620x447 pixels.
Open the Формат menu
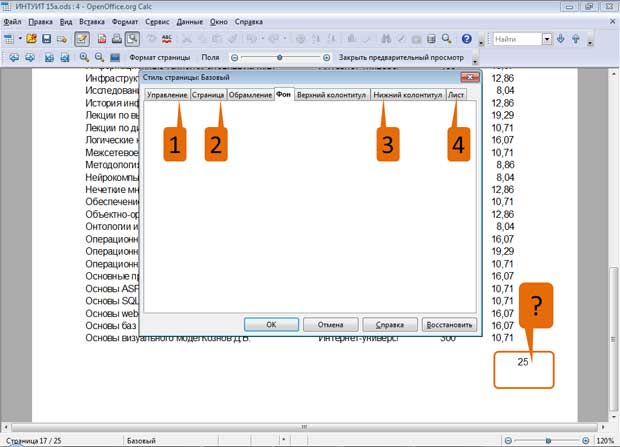tap(125, 22)
